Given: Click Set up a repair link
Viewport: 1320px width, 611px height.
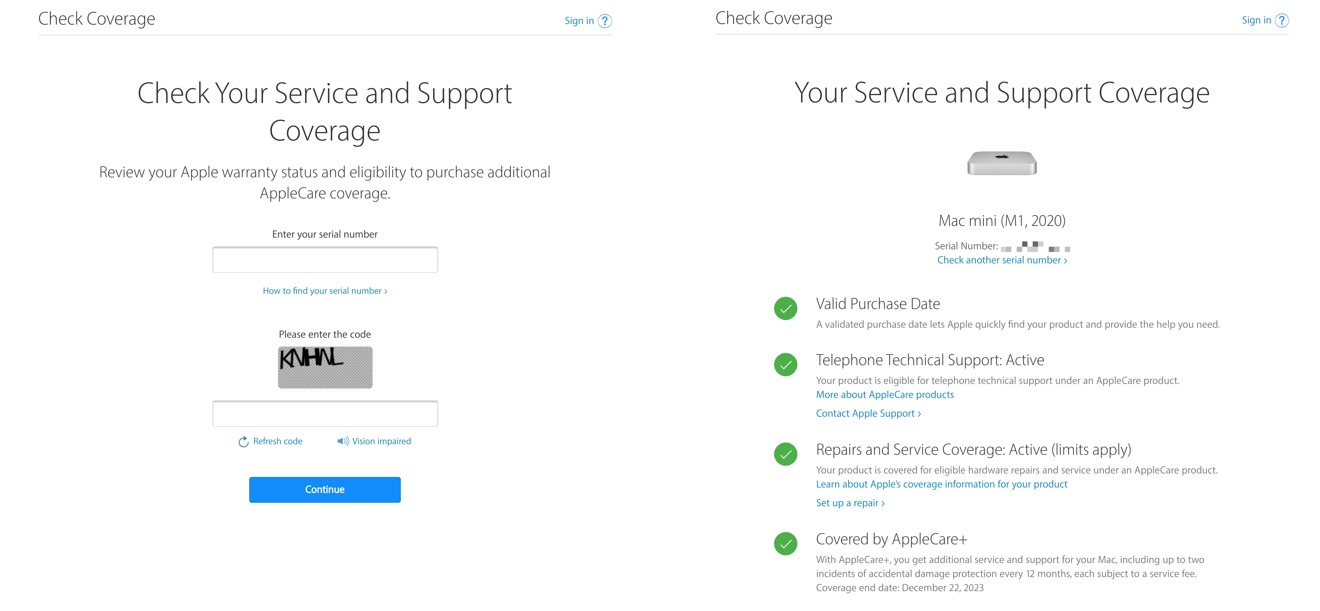Looking at the screenshot, I should (850, 503).
